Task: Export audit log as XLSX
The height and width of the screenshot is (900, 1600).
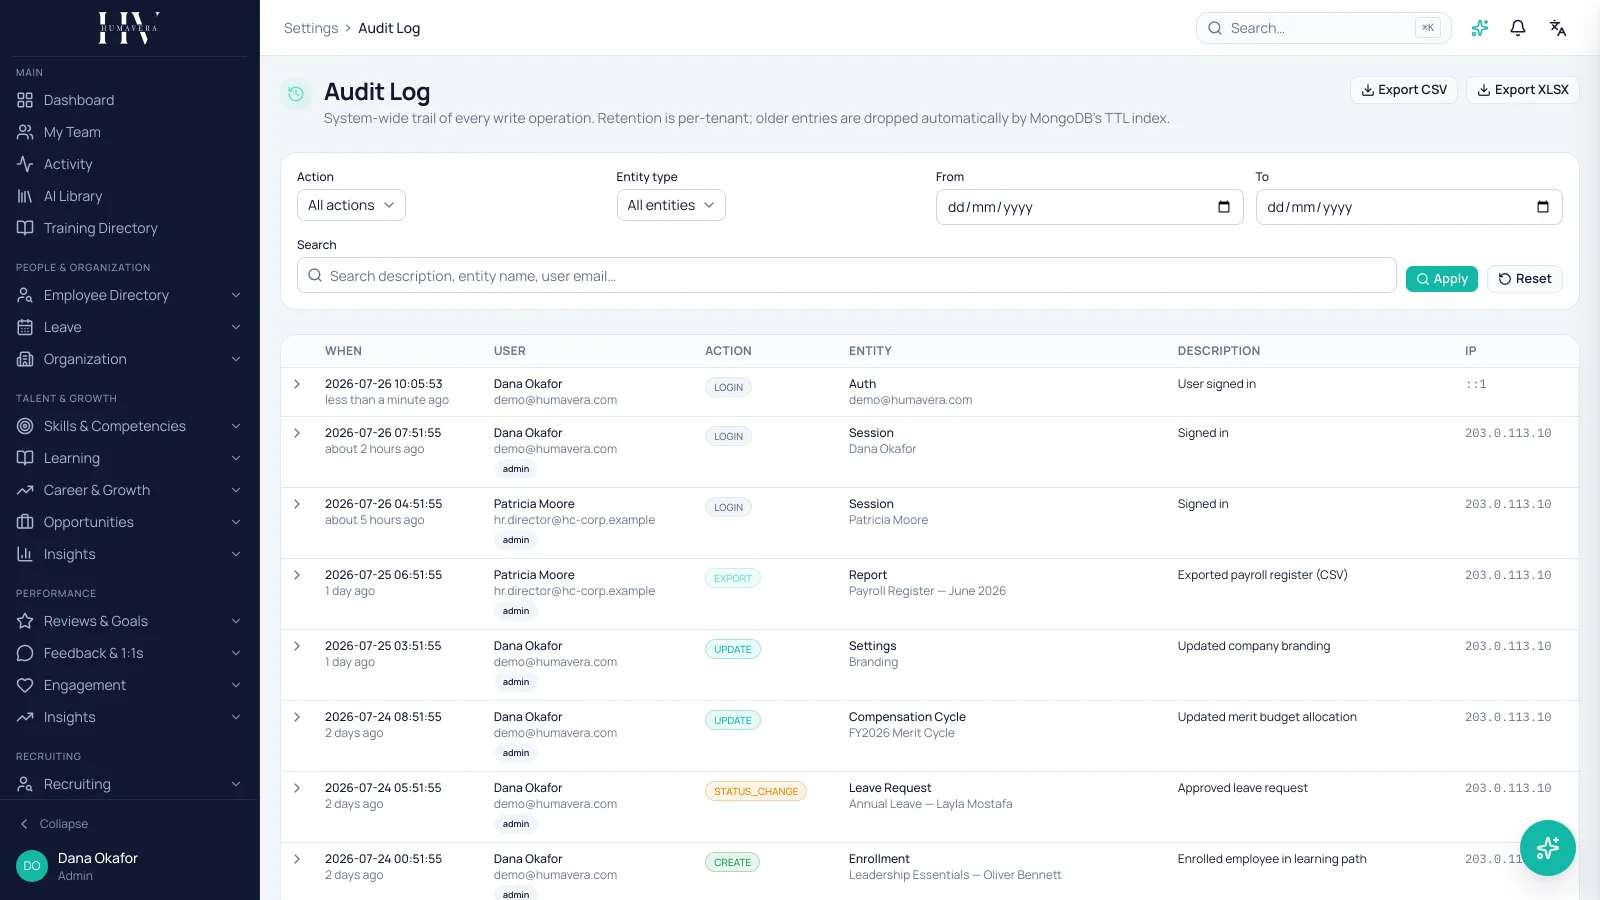Action: (1523, 90)
